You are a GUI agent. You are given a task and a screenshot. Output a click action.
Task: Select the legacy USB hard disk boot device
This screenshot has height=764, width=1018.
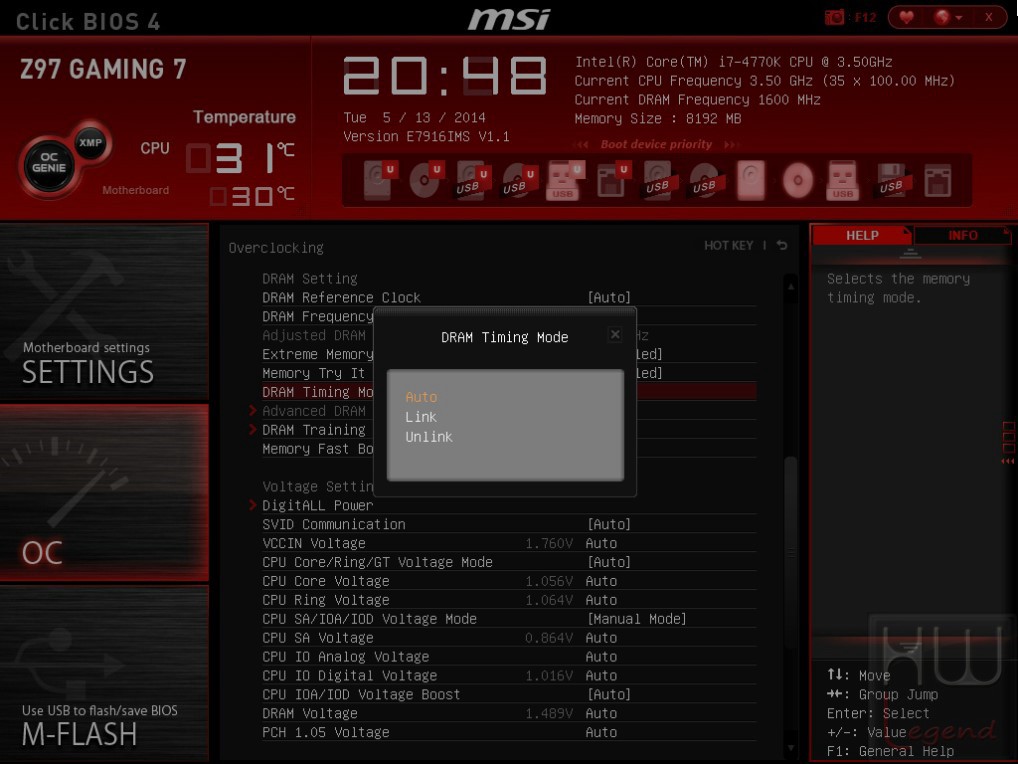(658, 180)
